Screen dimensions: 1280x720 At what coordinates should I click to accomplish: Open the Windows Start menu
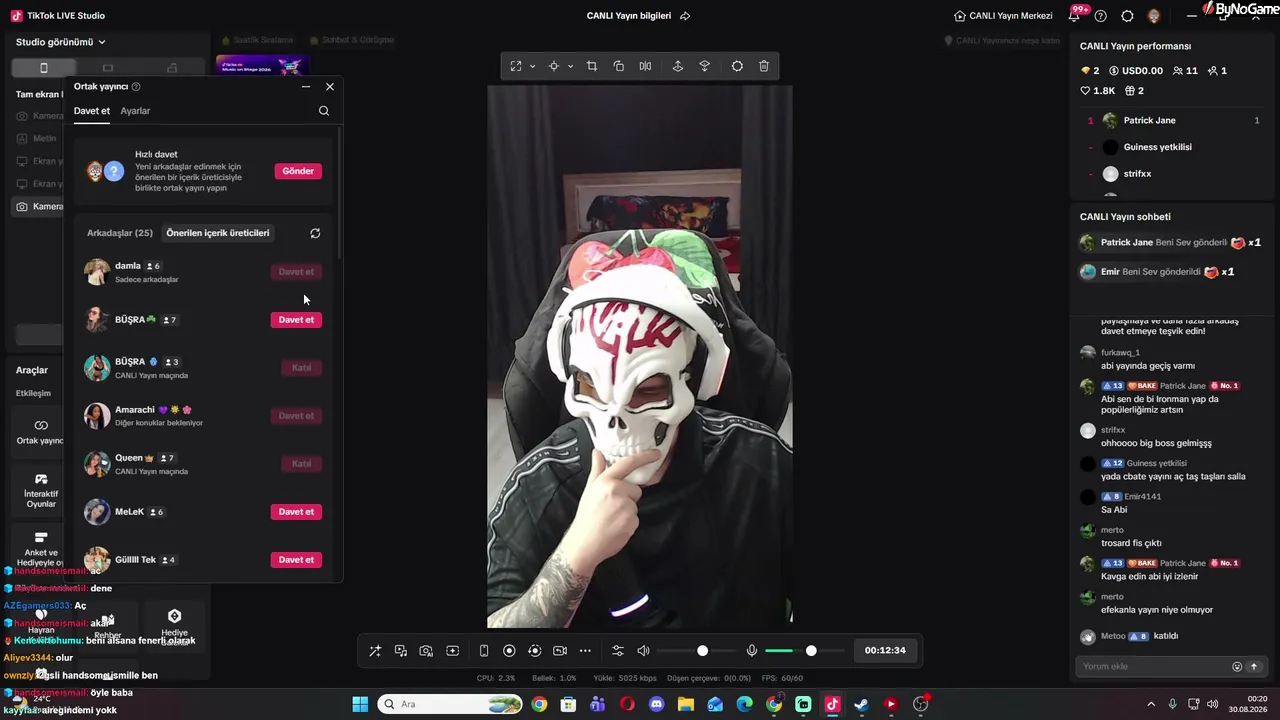pyautogui.click(x=360, y=704)
